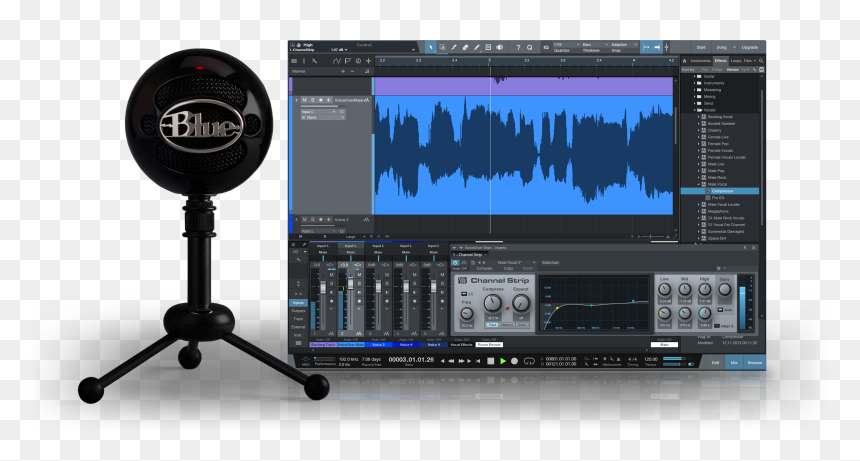Click the Upgrade button

coord(750,47)
